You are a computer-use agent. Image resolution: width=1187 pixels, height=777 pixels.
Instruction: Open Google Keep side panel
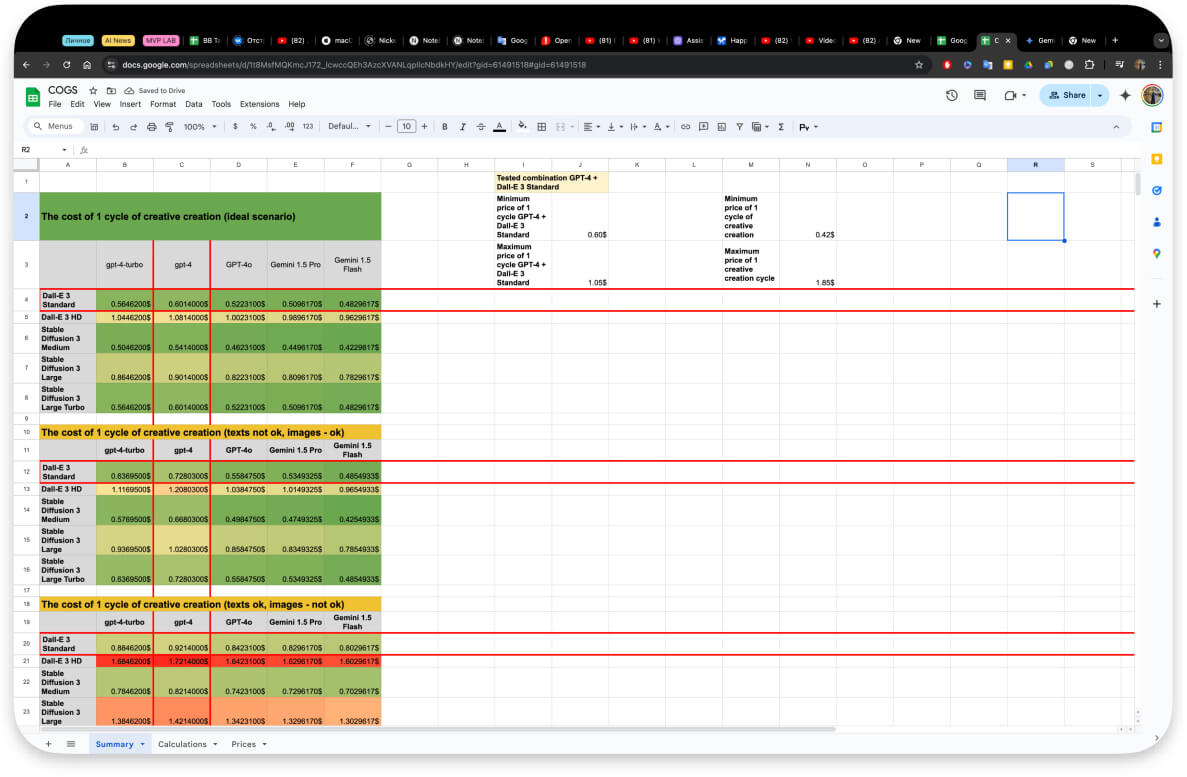coord(1157,159)
